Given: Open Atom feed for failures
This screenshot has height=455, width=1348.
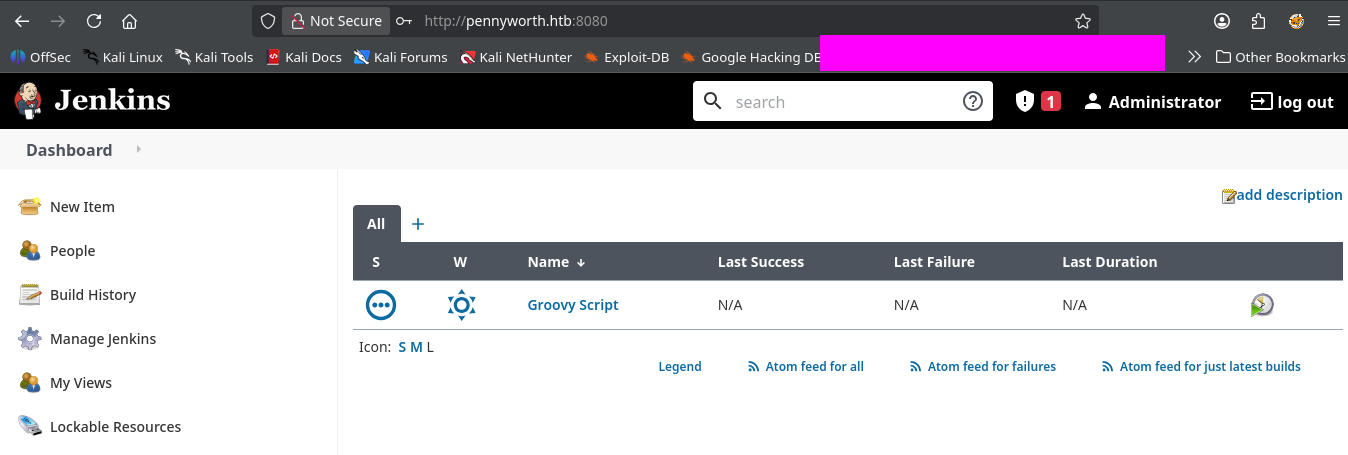Looking at the screenshot, I should point(983,367).
